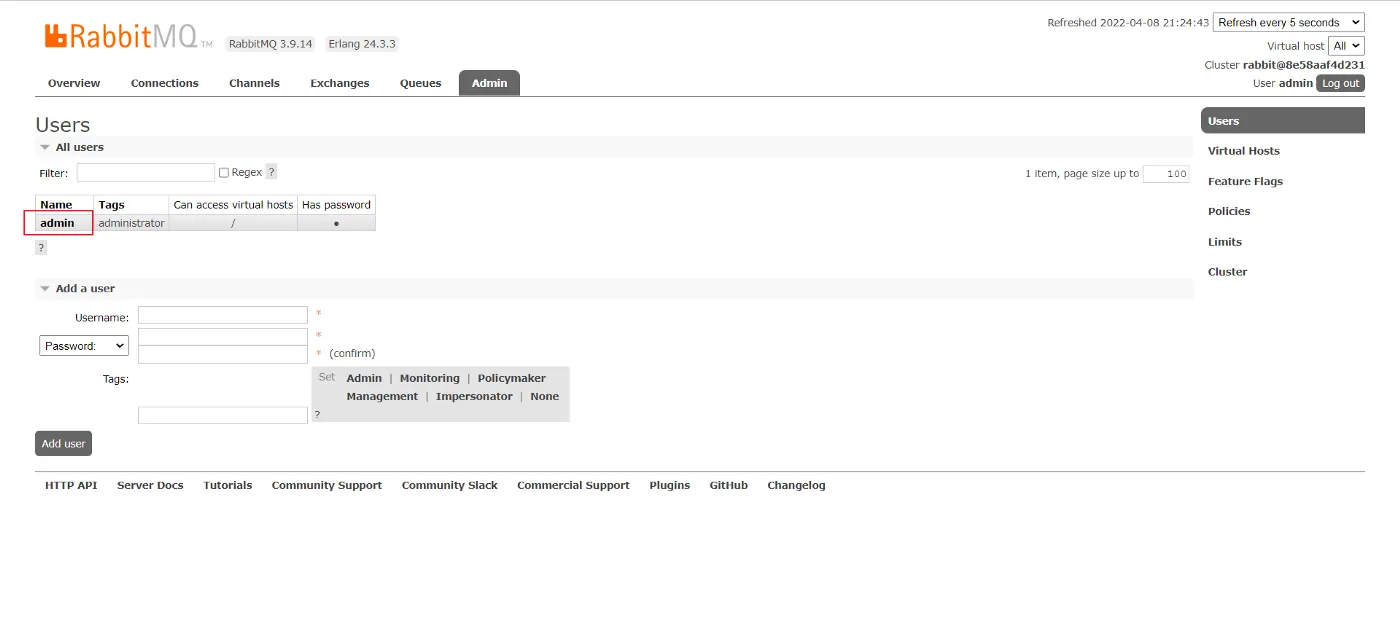Open the Password type dropdown
Viewport: 1400px width, 644px height.
(x=84, y=345)
